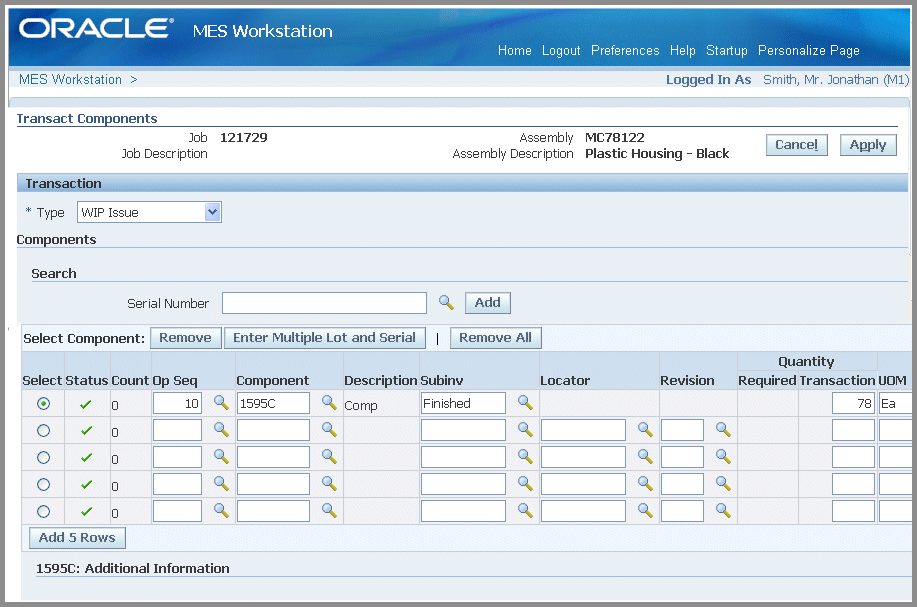Image resolution: width=917 pixels, height=607 pixels.
Task: Open Locator lookup in third row
Action: (x=645, y=456)
